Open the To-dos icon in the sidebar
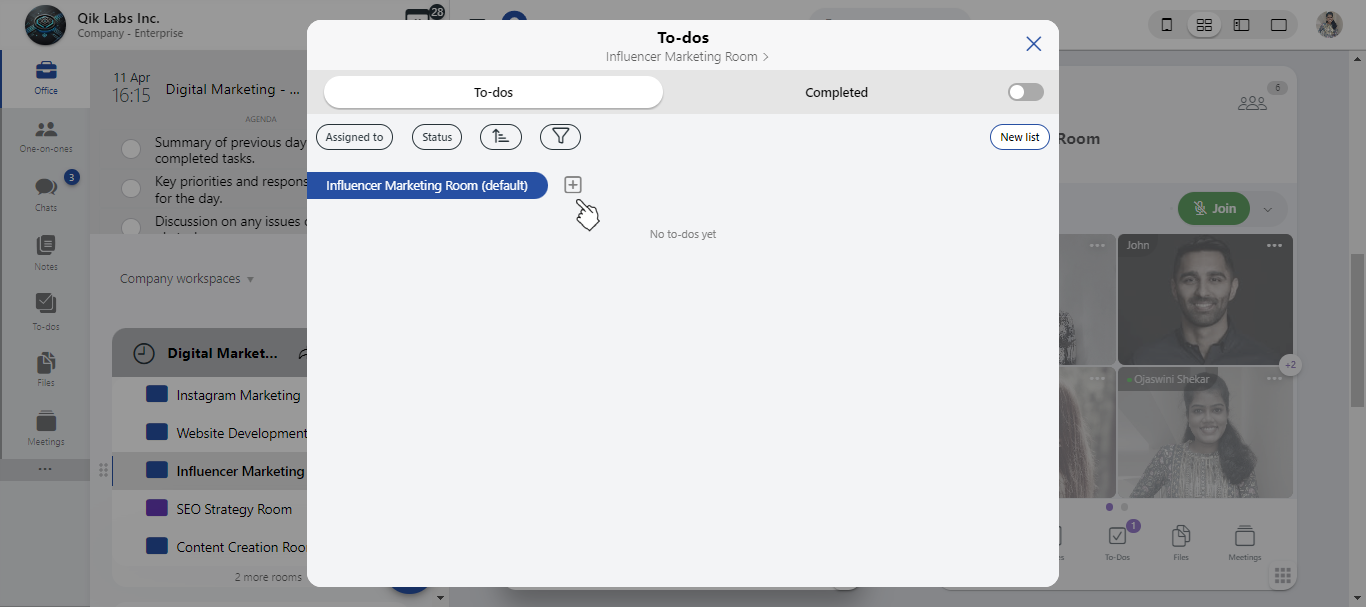This screenshot has width=1366, height=607. coord(45,309)
